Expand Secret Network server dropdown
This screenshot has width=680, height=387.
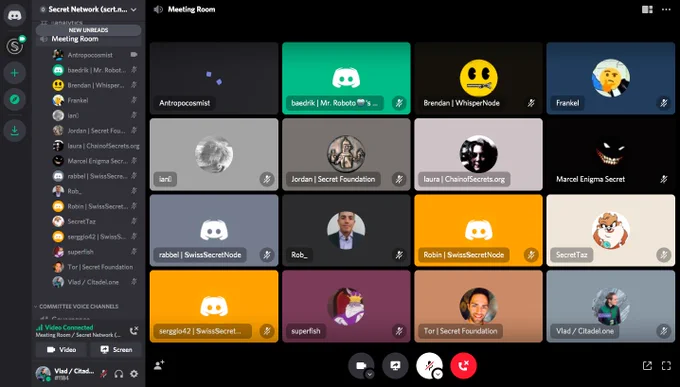(133, 9)
